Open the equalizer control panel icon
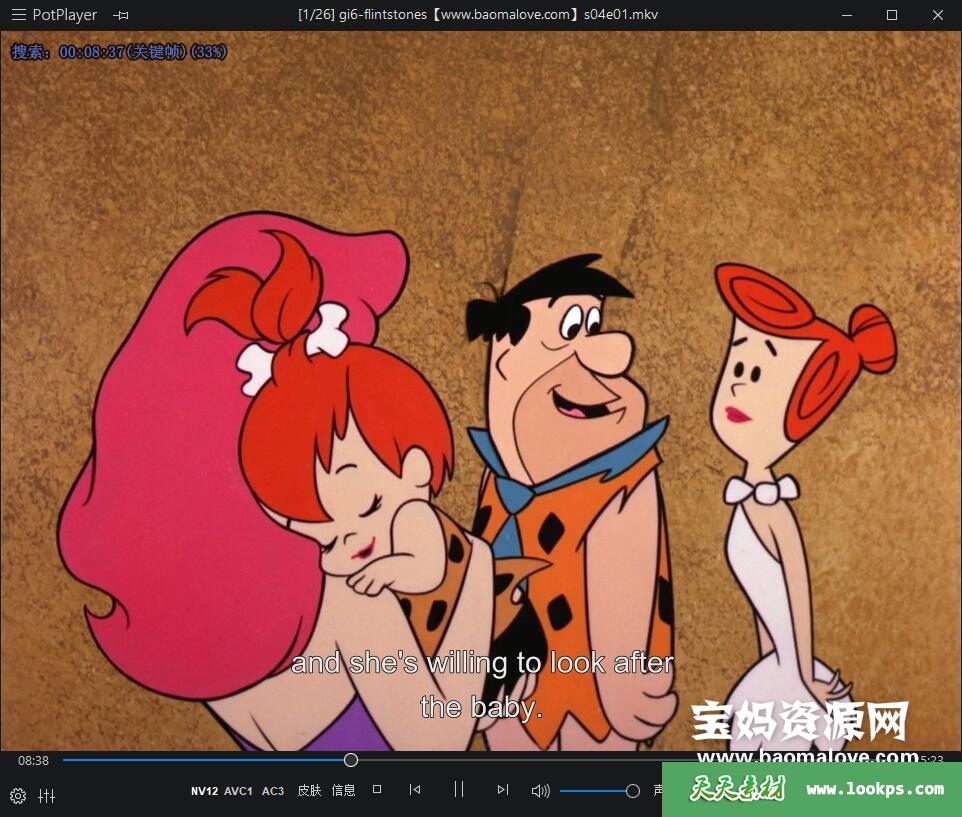 [x=47, y=796]
